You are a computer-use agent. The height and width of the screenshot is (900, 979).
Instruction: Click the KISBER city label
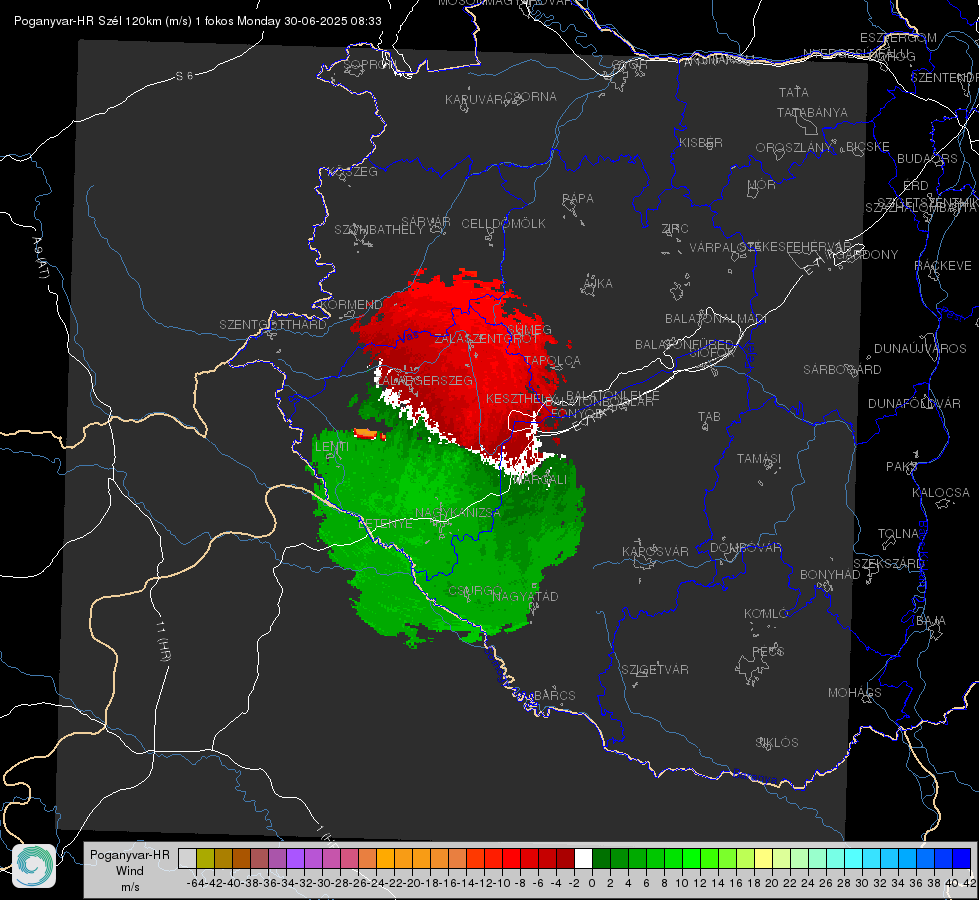[701, 142]
